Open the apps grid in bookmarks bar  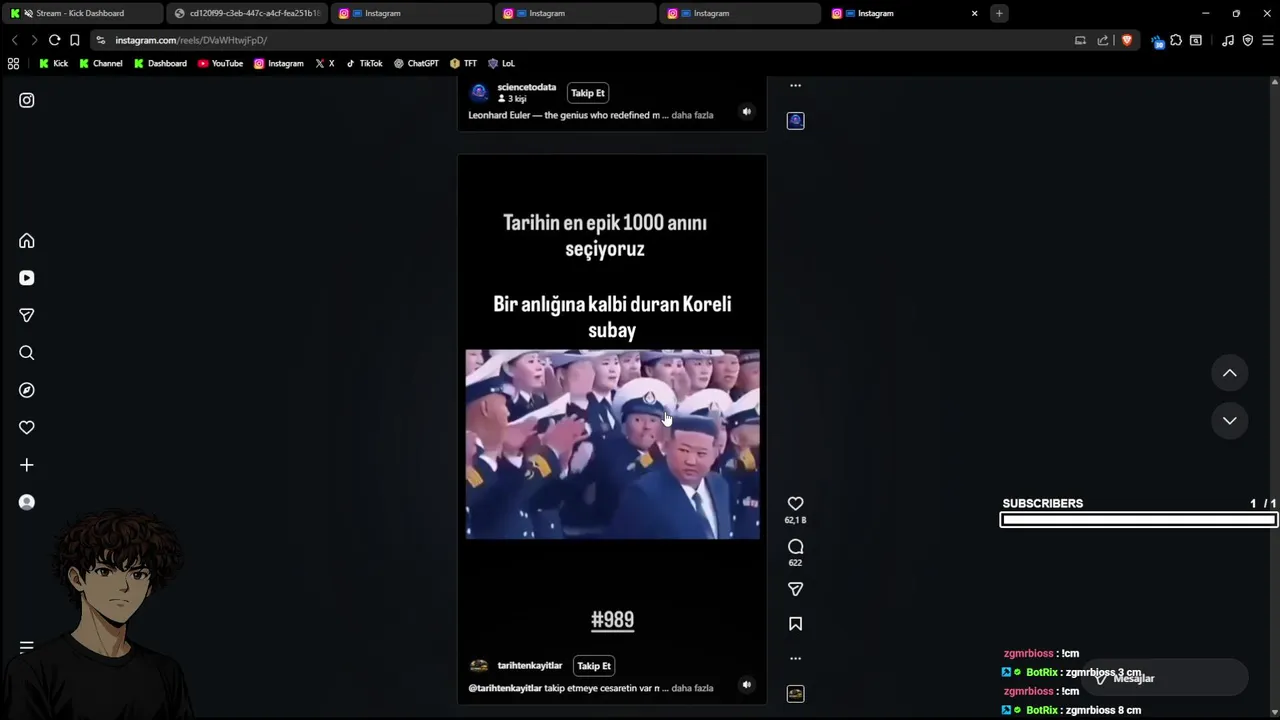[x=13, y=63]
